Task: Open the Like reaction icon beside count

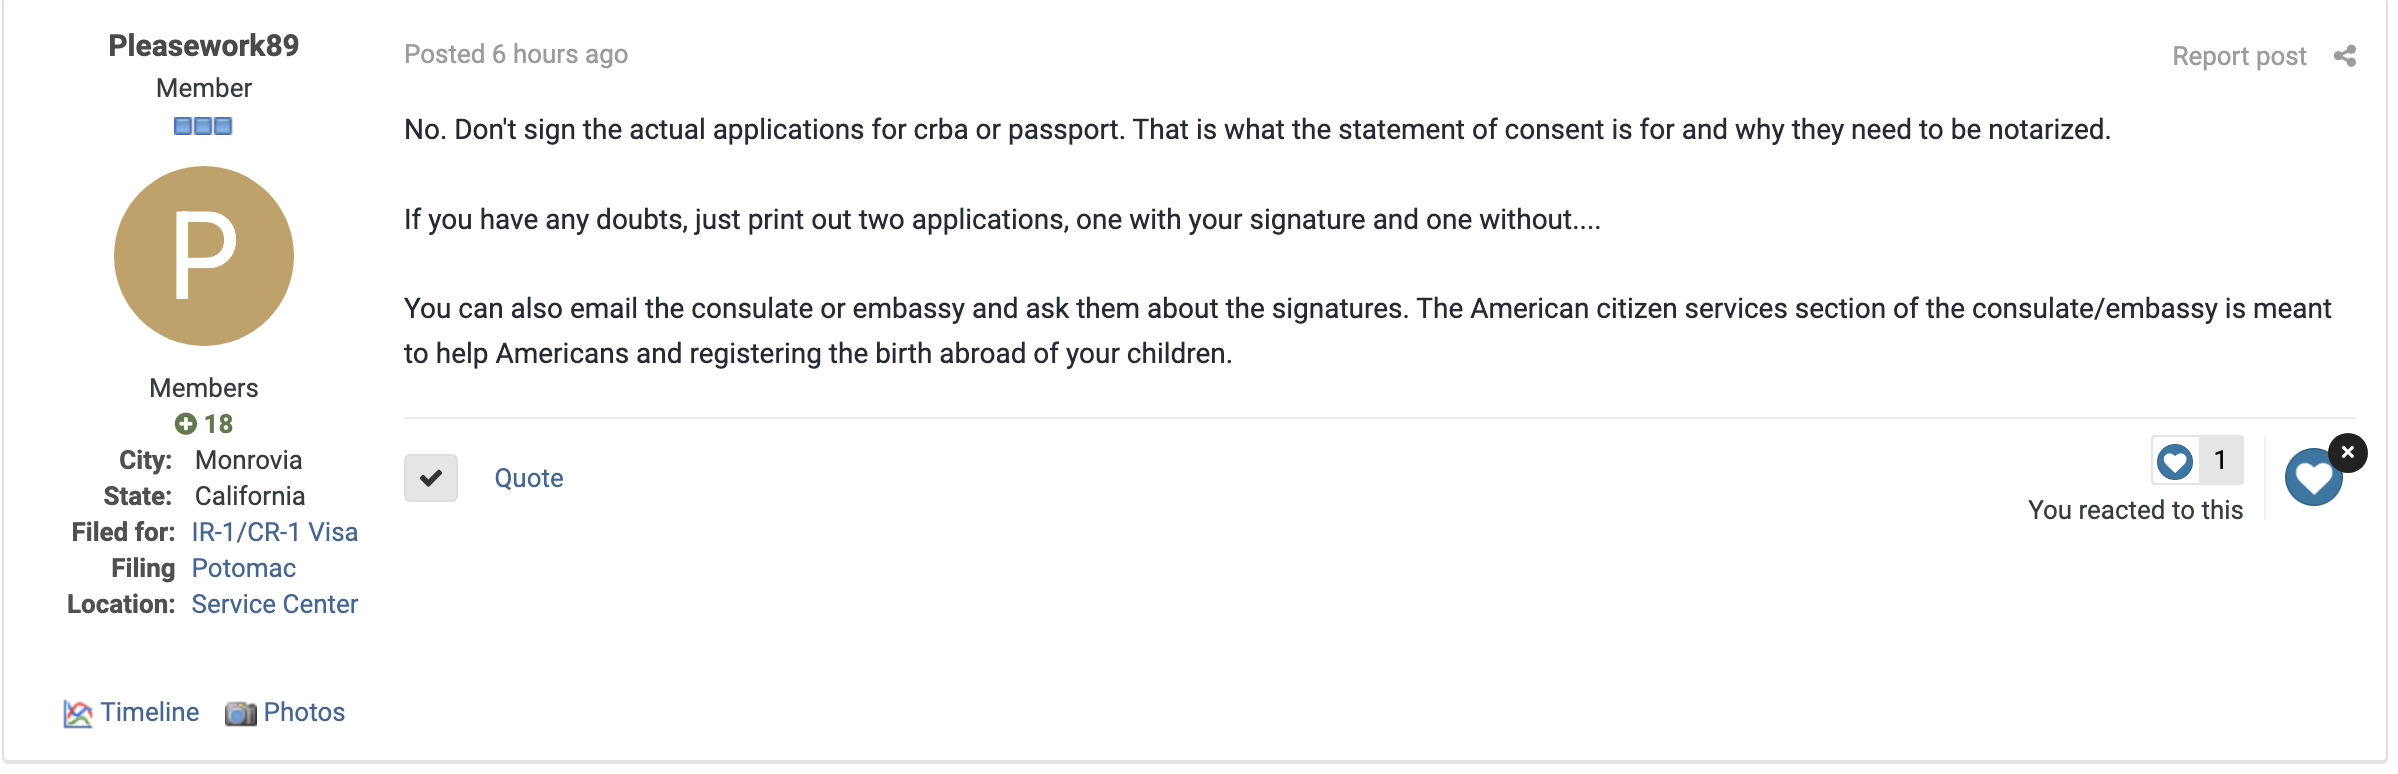Action: pos(2174,461)
